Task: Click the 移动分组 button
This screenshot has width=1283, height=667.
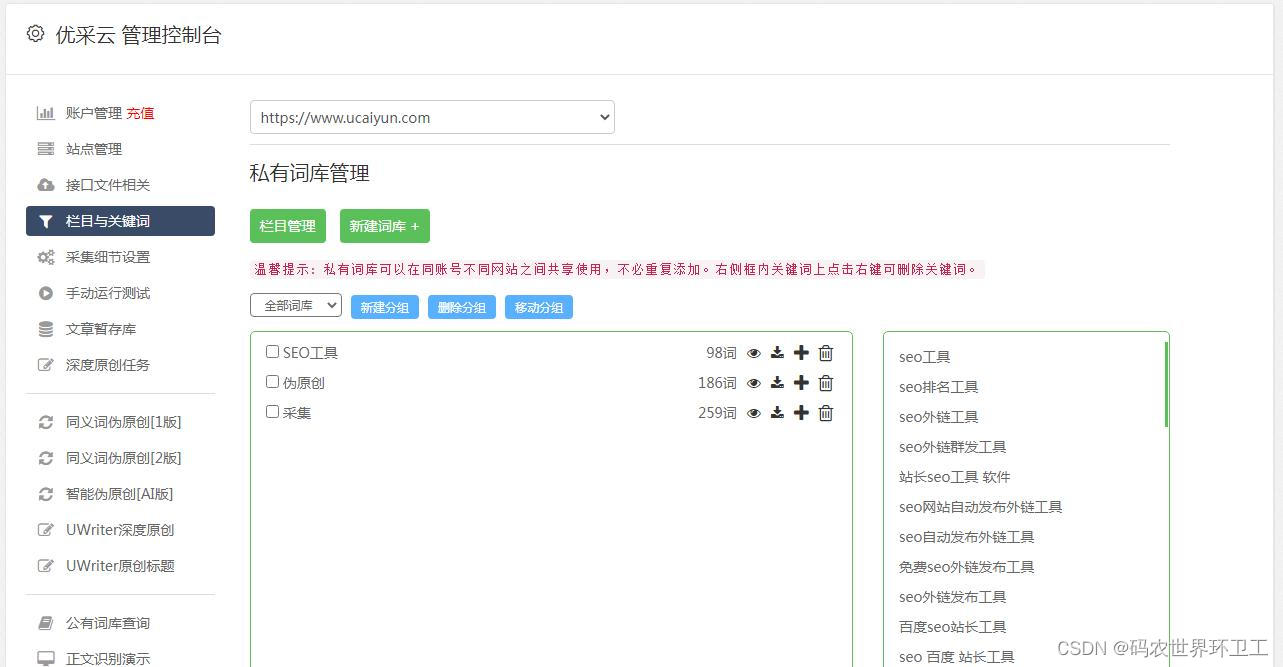Action: click(539, 307)
